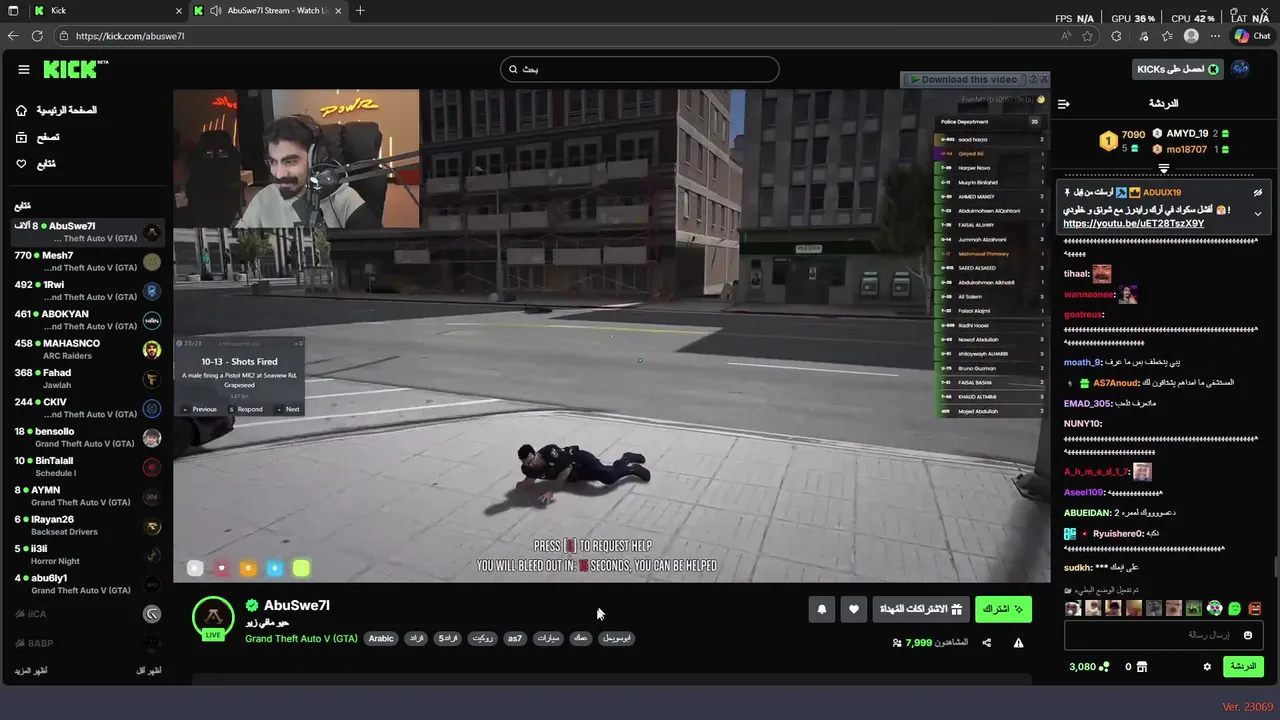
Task: Open the youtu.be link in the pinned message
Action: tap(1133, 224)
